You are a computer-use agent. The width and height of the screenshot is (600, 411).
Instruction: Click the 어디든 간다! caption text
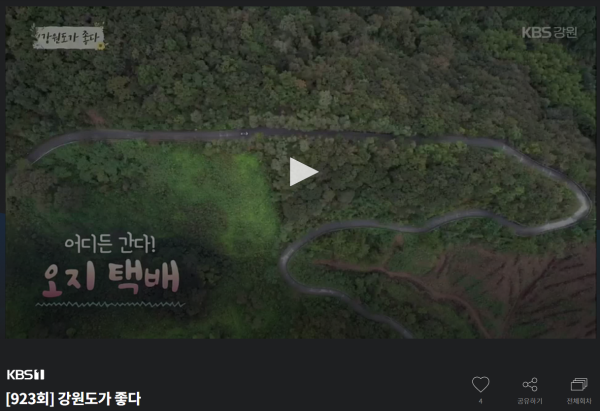tap(110, 245)
